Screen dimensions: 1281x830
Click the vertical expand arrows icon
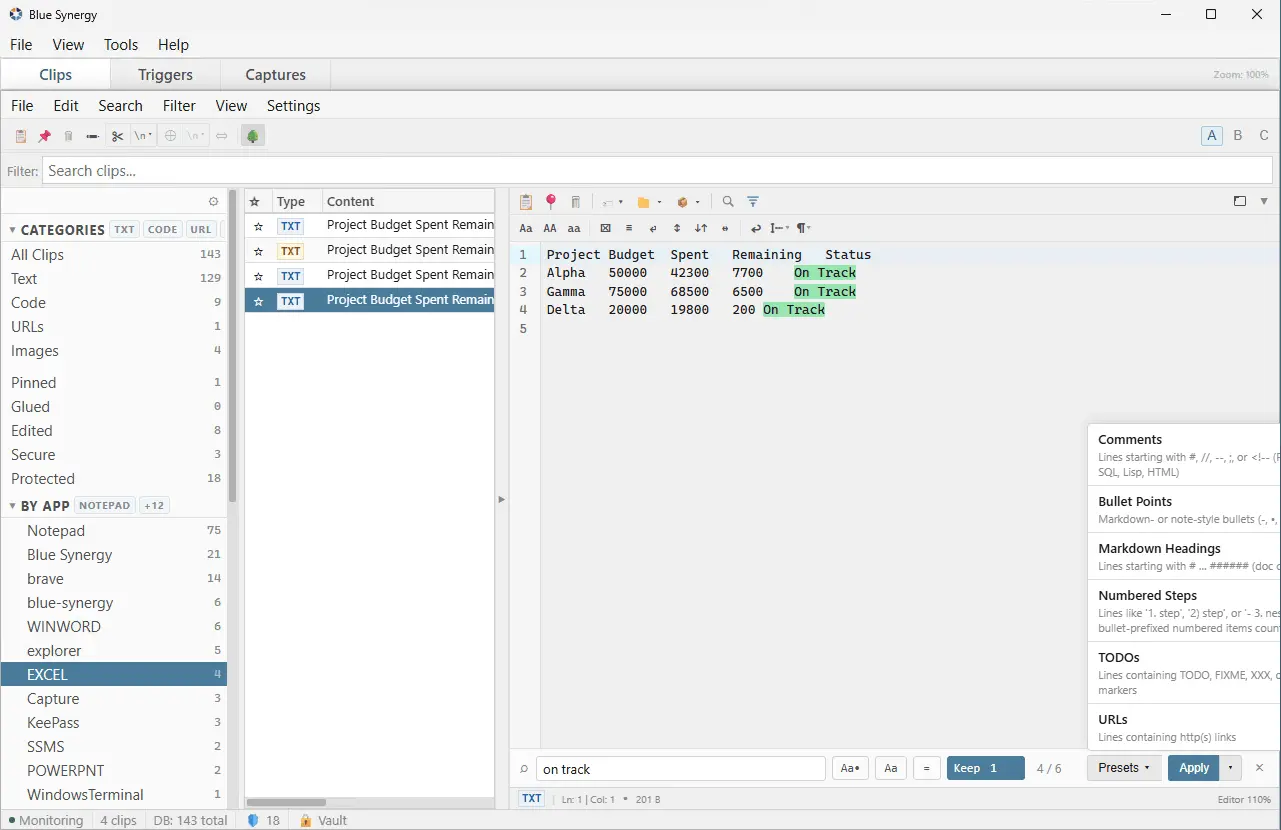[x=677, y=228]
